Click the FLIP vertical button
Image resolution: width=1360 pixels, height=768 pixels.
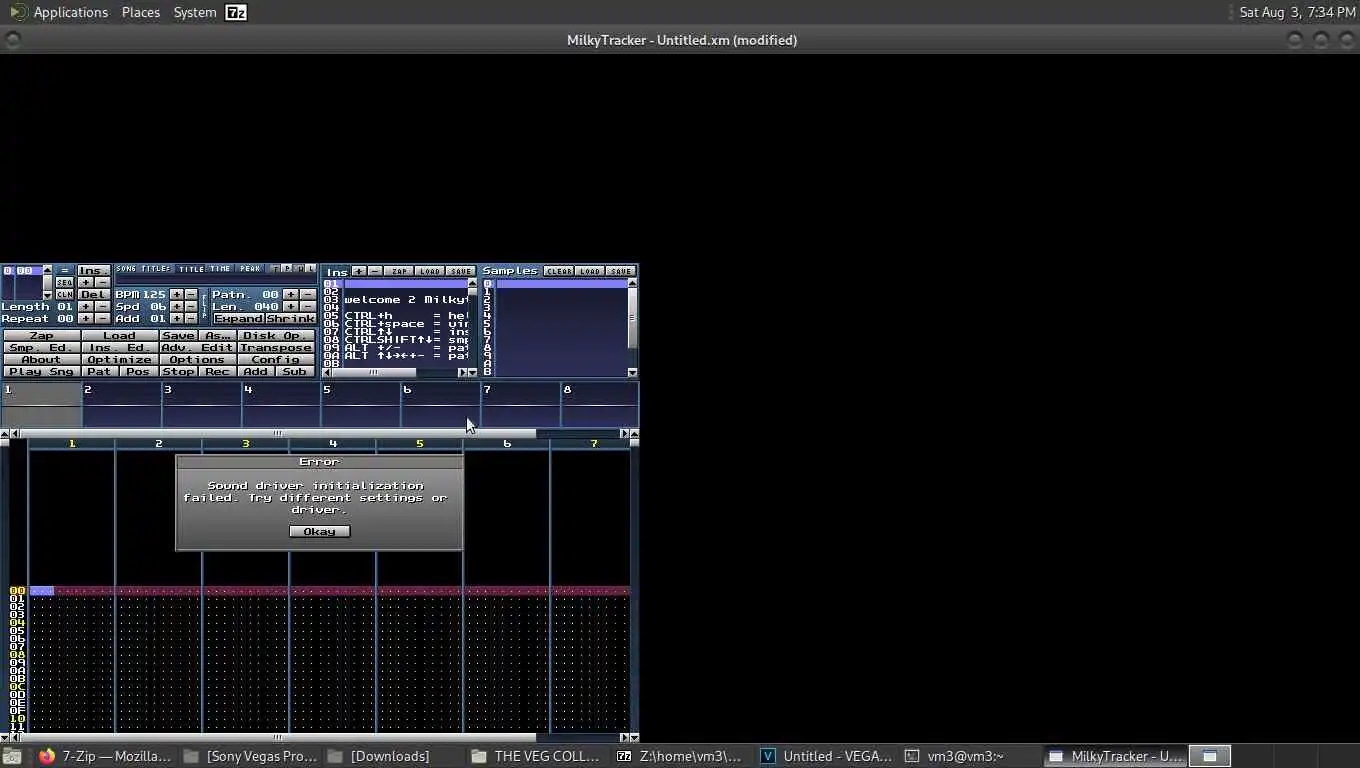pyautogui.click(x=205, y=306)
